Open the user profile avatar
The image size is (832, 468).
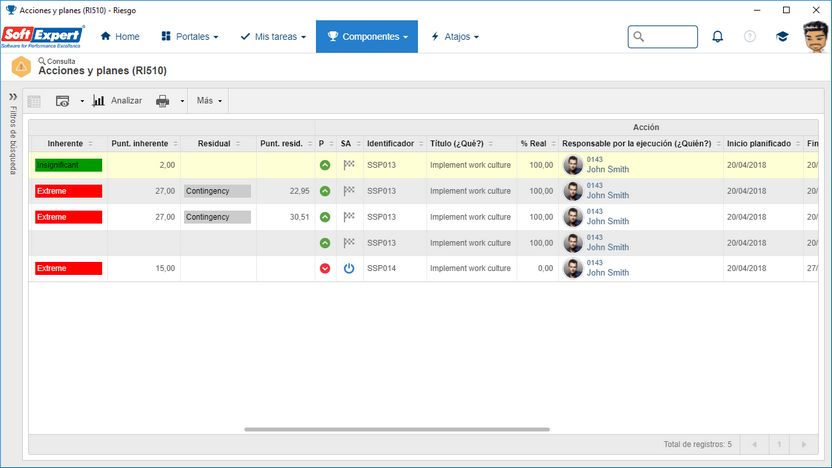pos(816,37)
